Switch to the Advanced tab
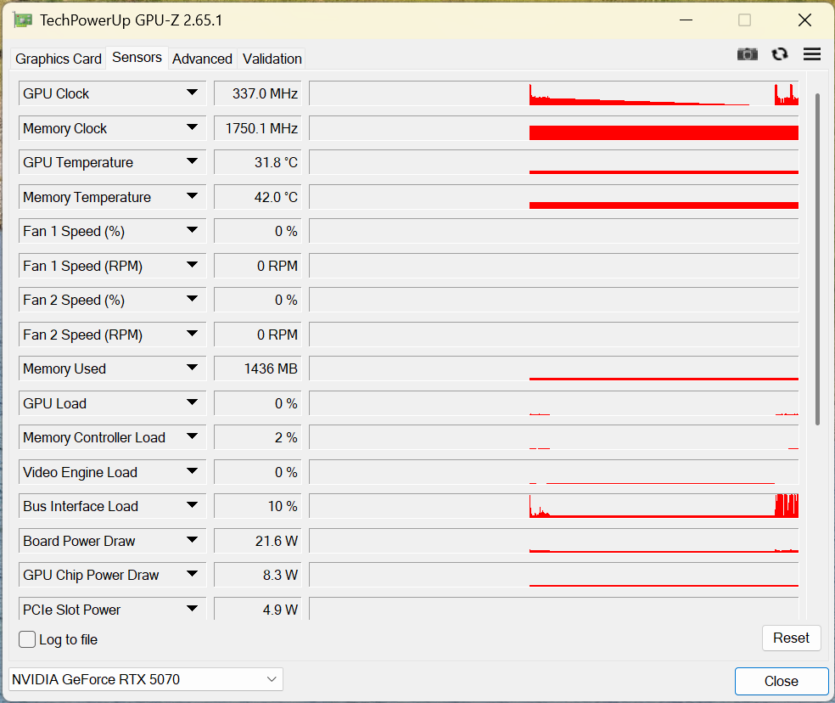 pos(202,59)
